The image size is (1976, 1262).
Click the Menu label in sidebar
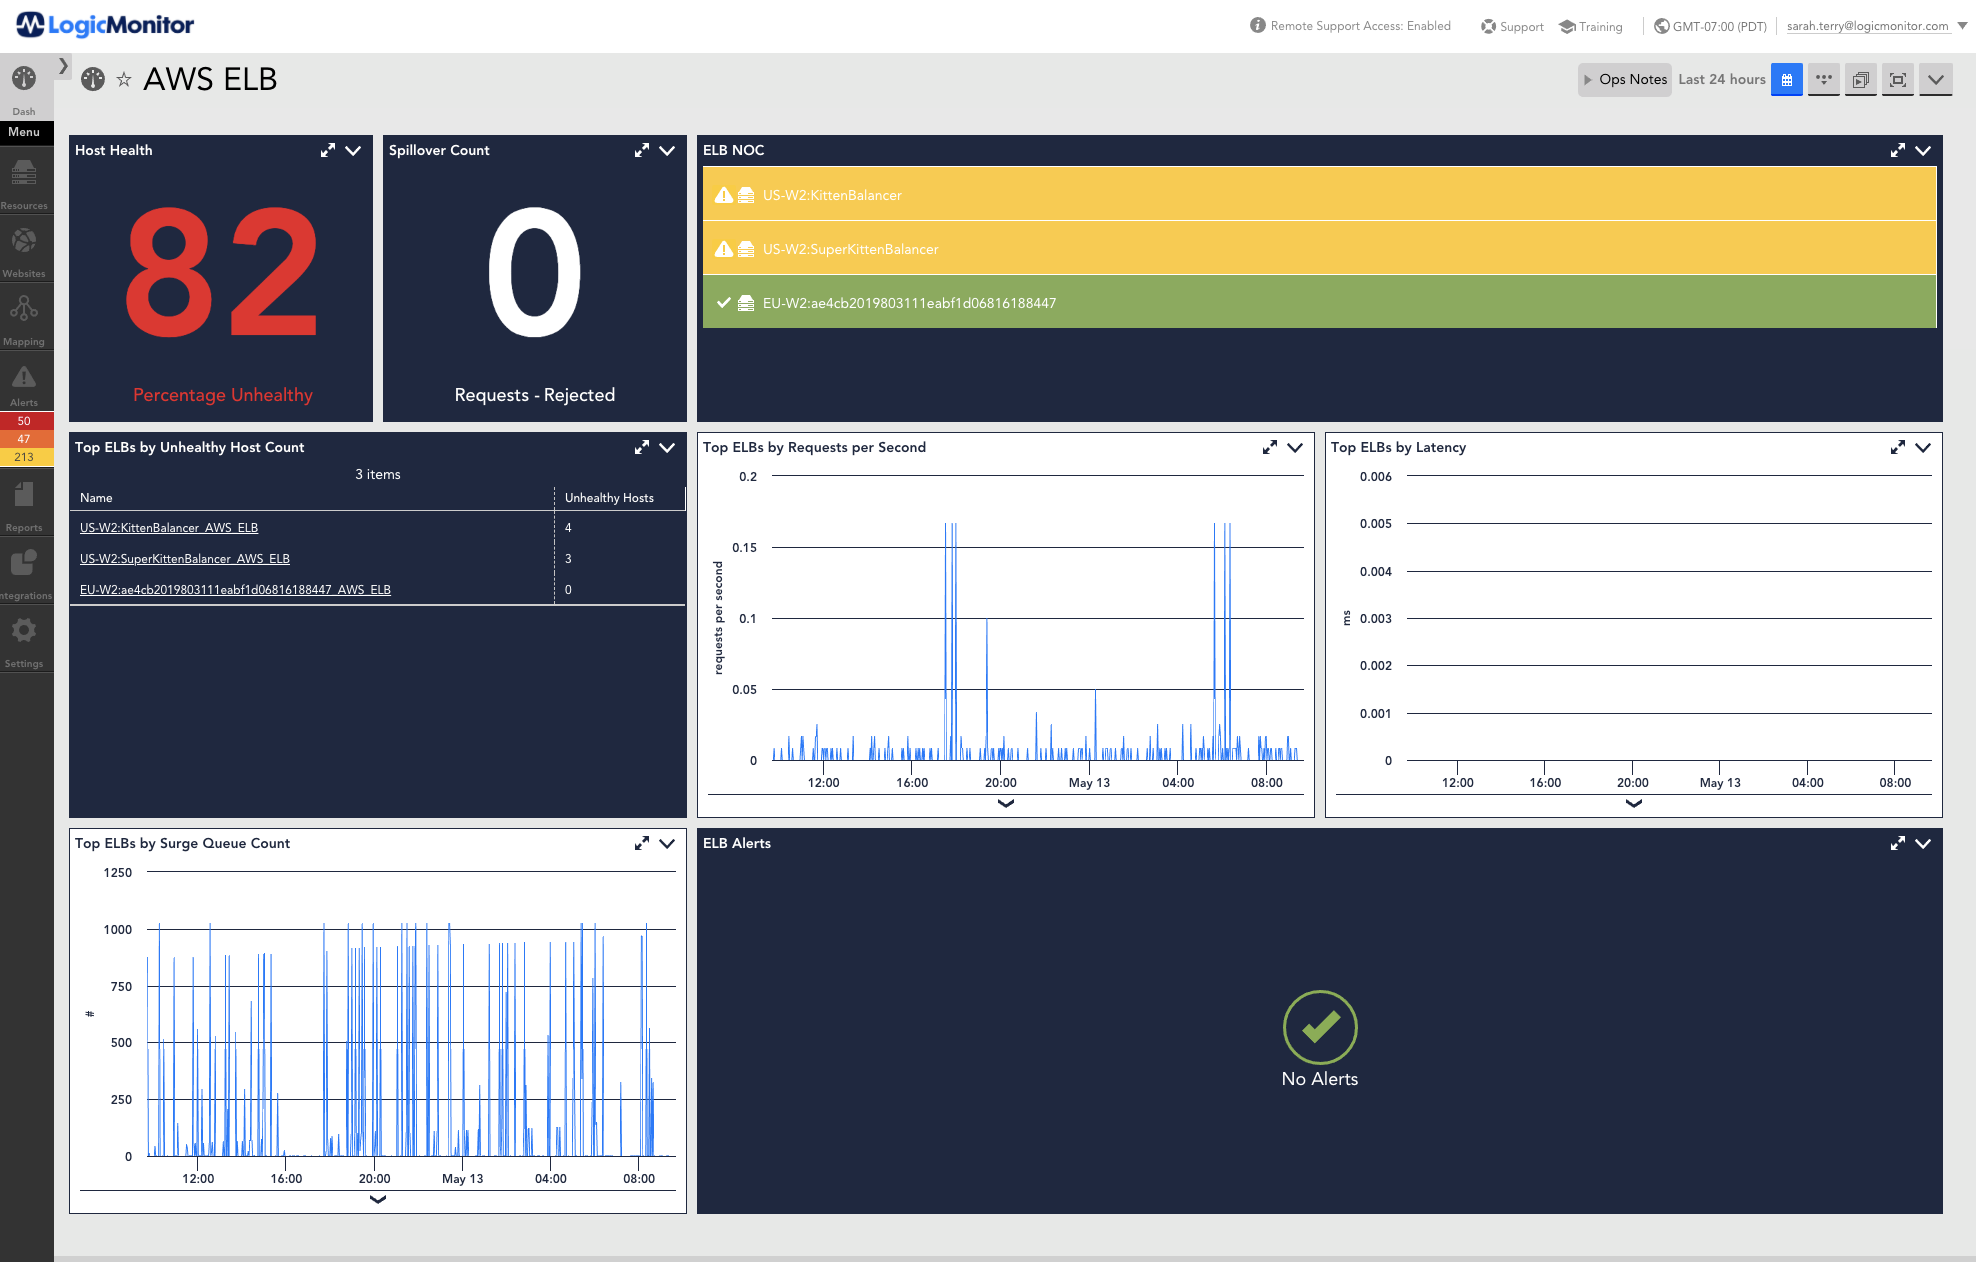coord(24,132)
